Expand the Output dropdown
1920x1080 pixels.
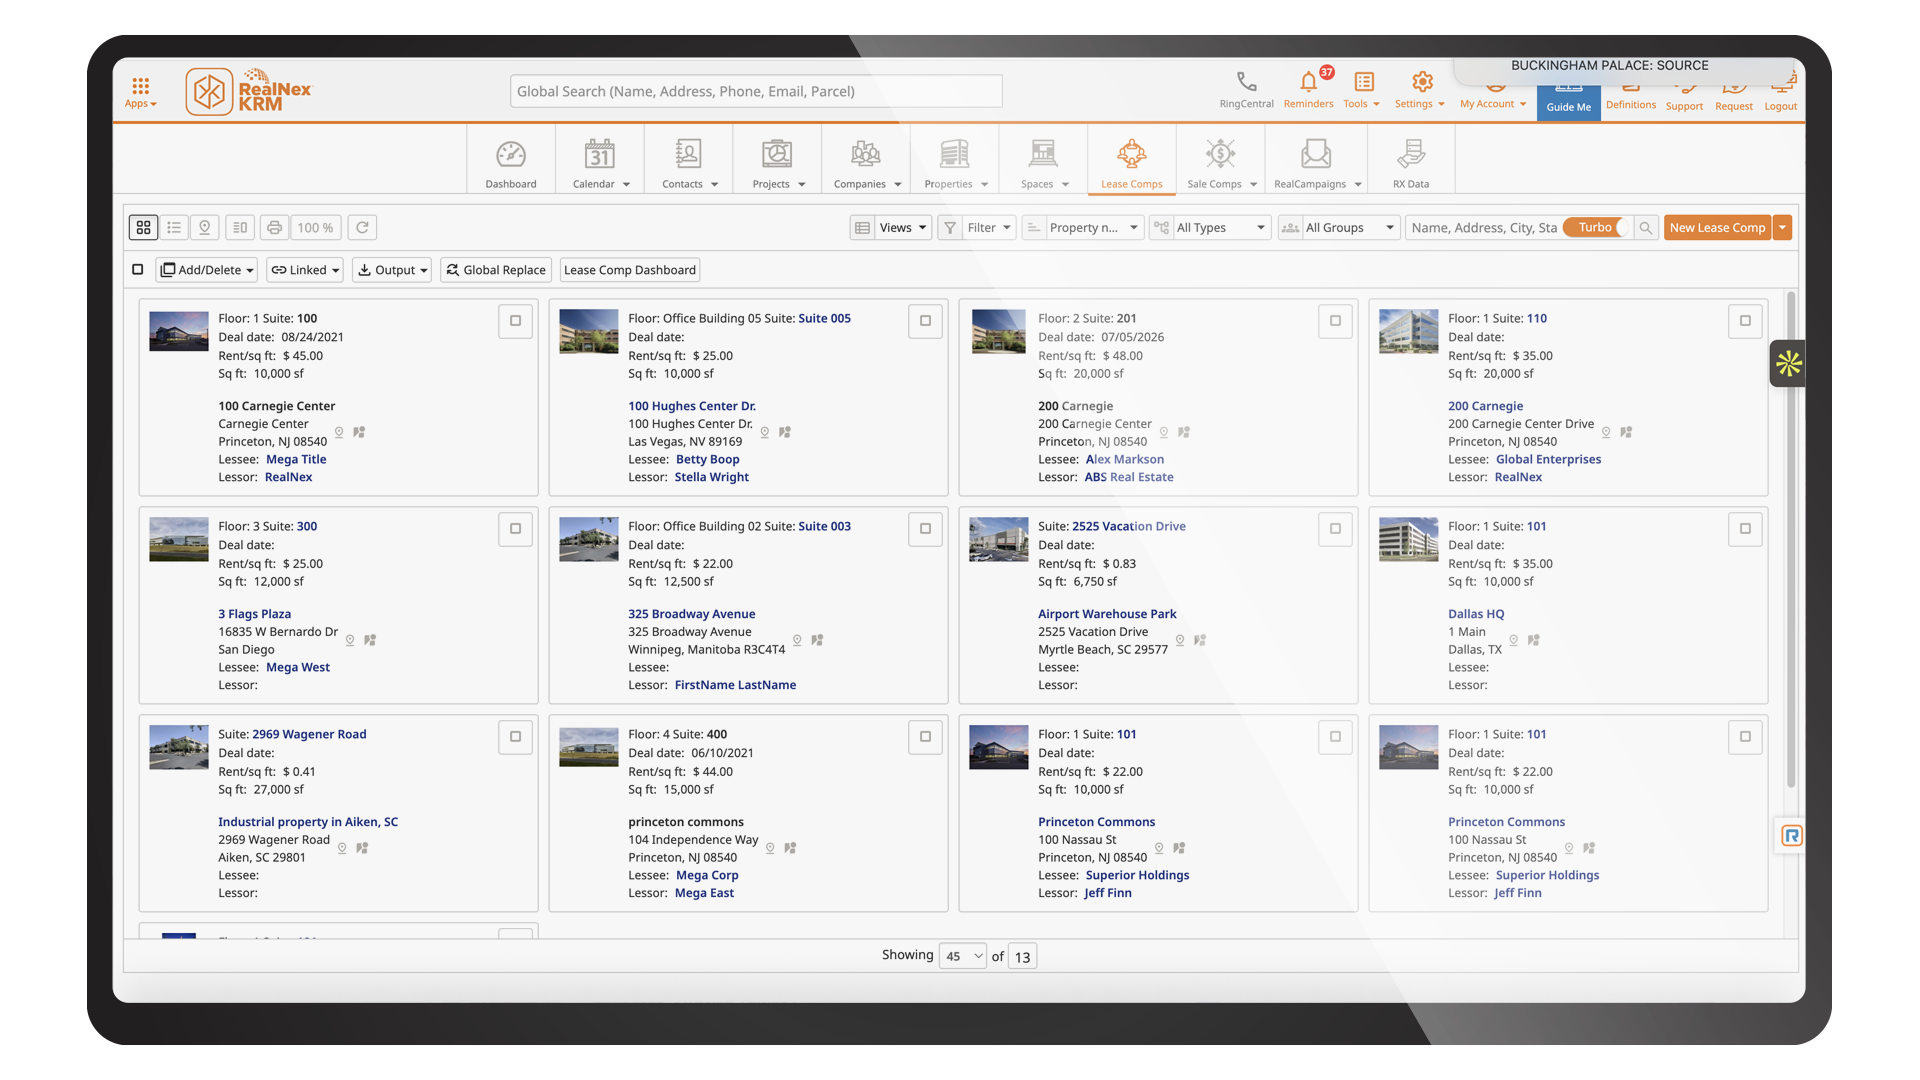(x=392, y=270)
